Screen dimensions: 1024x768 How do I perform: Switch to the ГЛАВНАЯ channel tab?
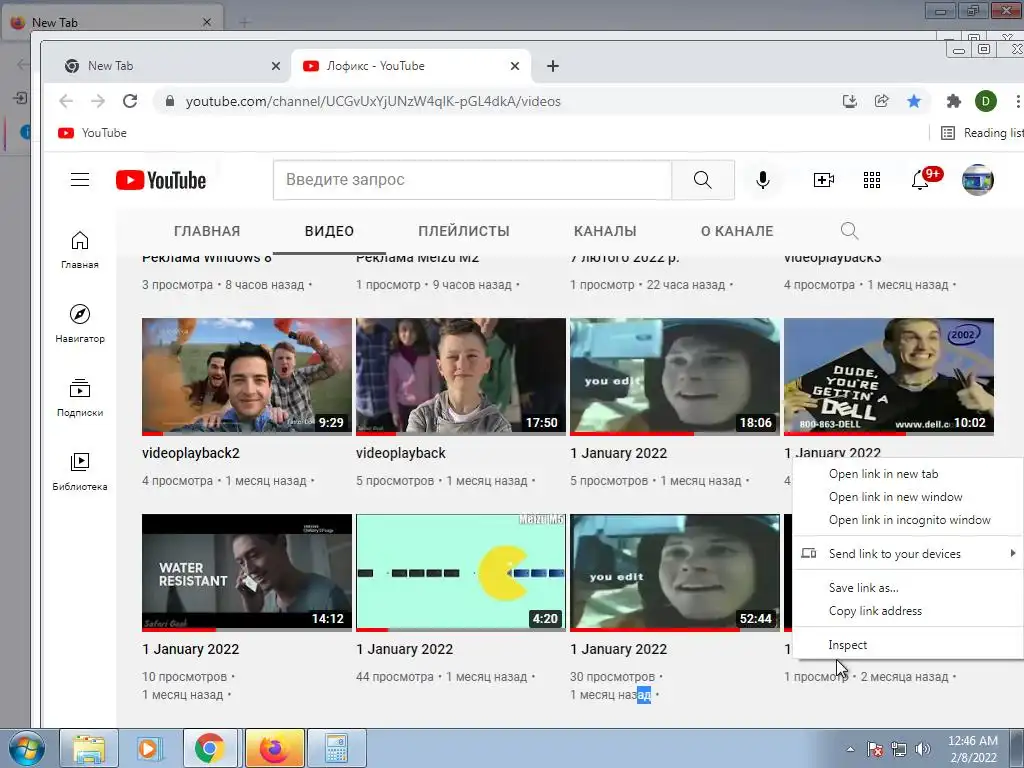[x=207, y=231]
